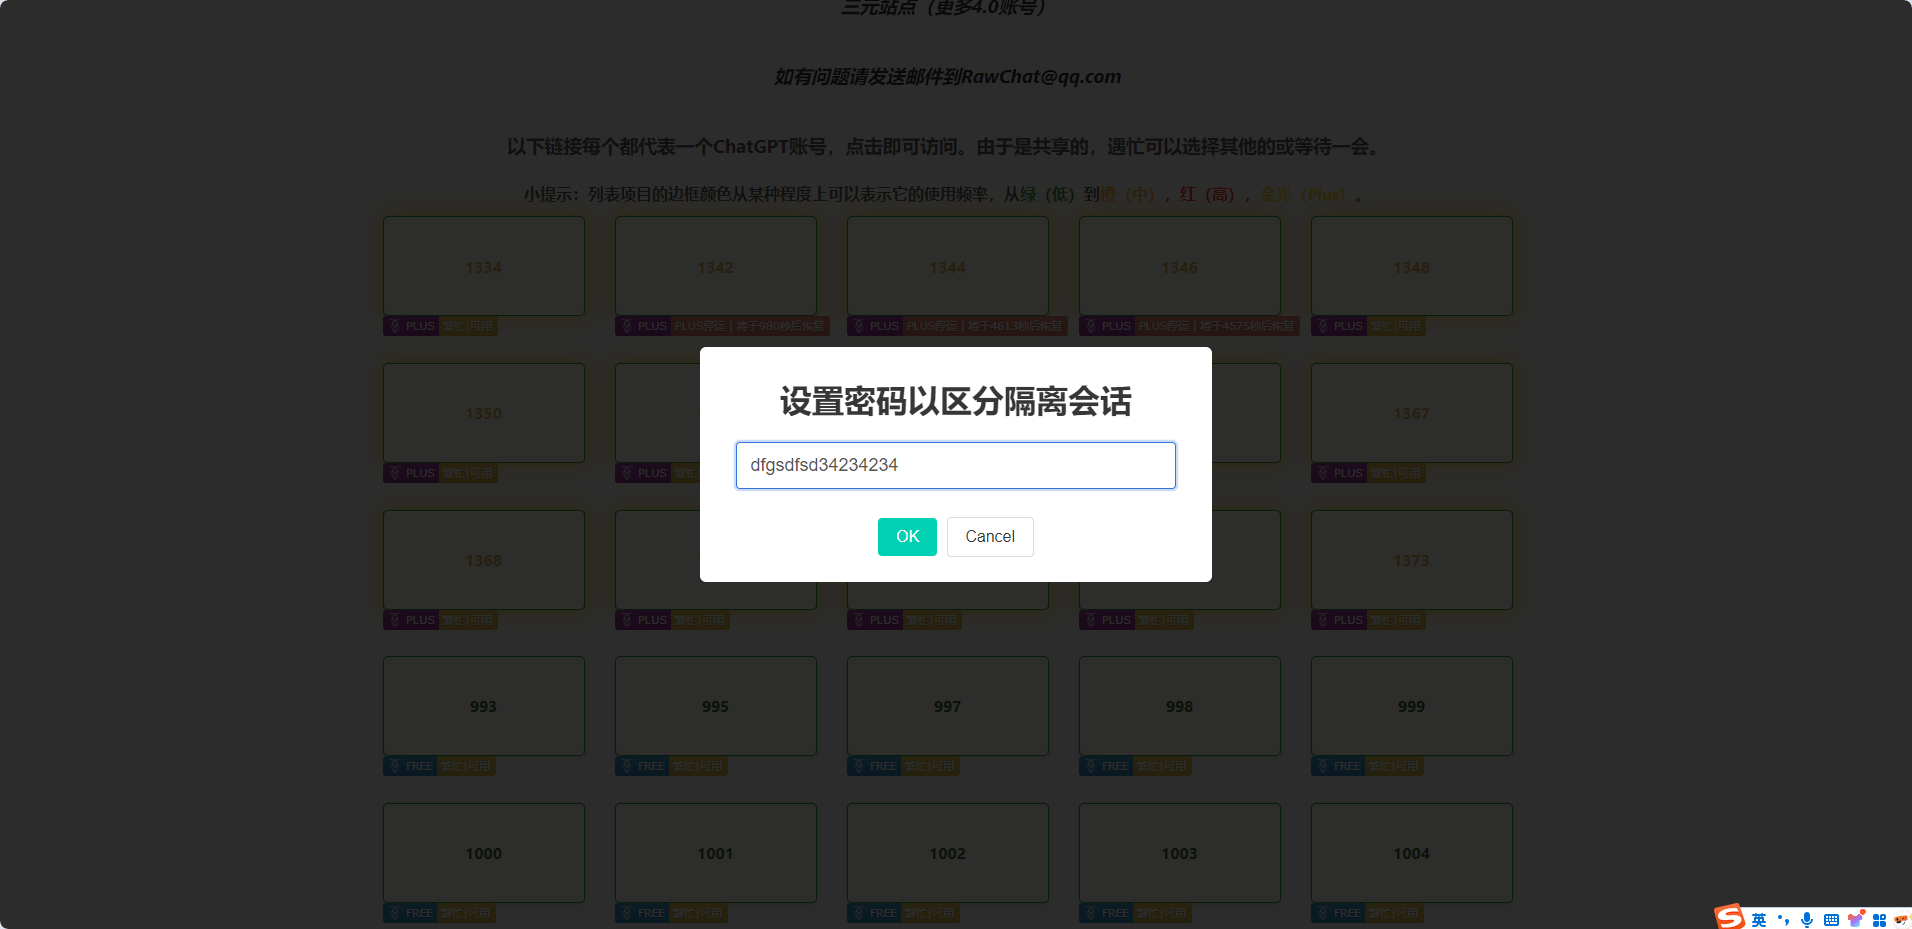The width and height of the screenshot is (1912, 929).
Task: Click the Sogou input method logo
Action: click(1729, 917)
